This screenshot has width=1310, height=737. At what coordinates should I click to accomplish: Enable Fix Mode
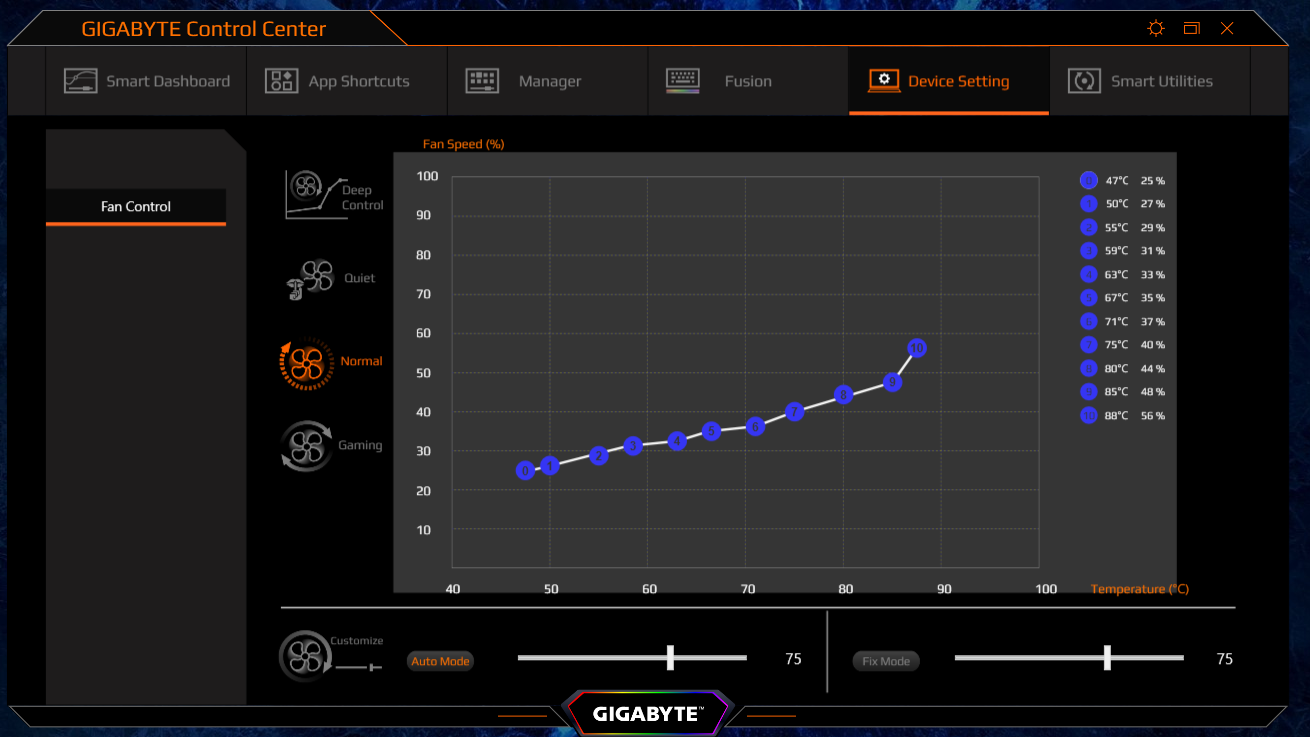886,661
